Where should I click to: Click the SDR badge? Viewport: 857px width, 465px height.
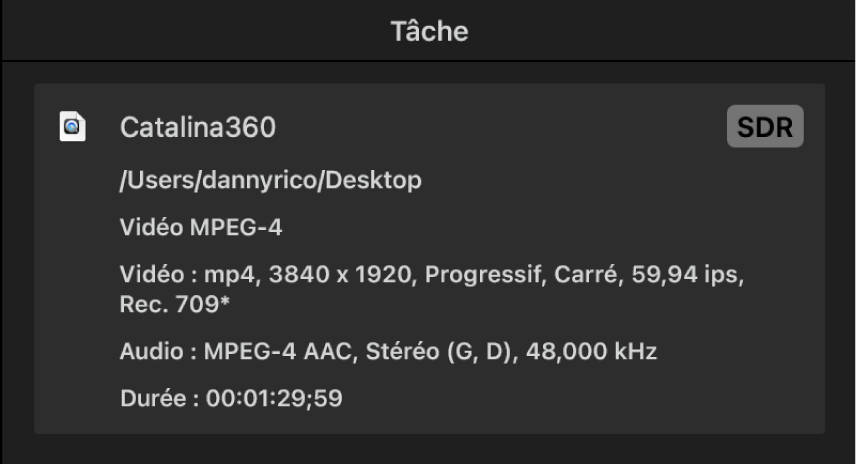click(765, 127)
